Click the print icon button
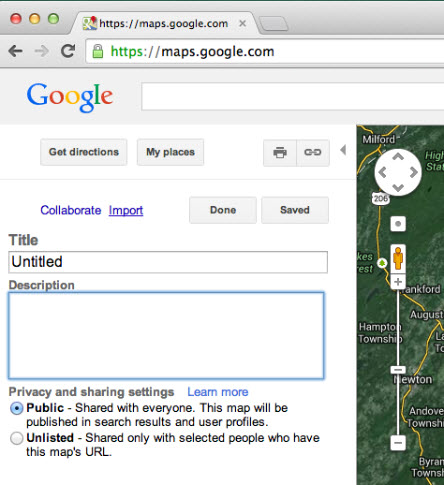 coord(280,152)
